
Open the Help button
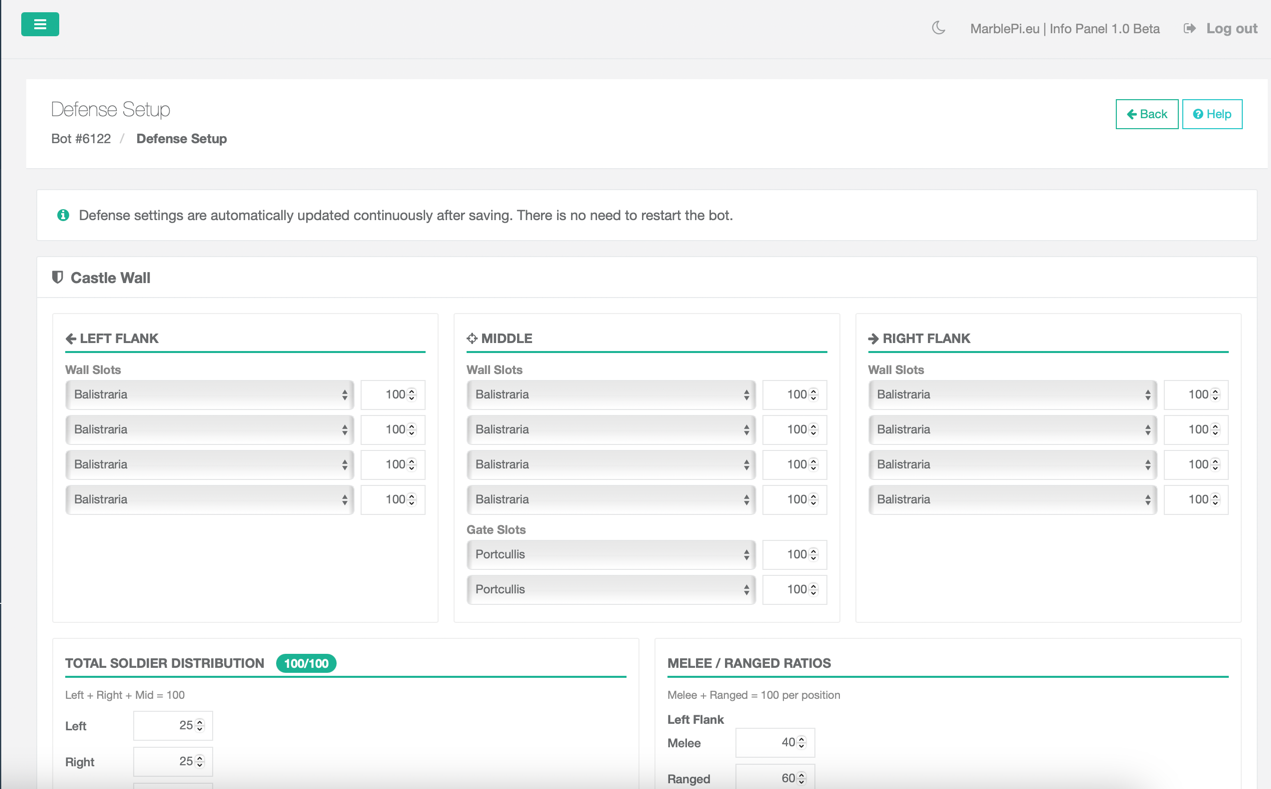1212,114
